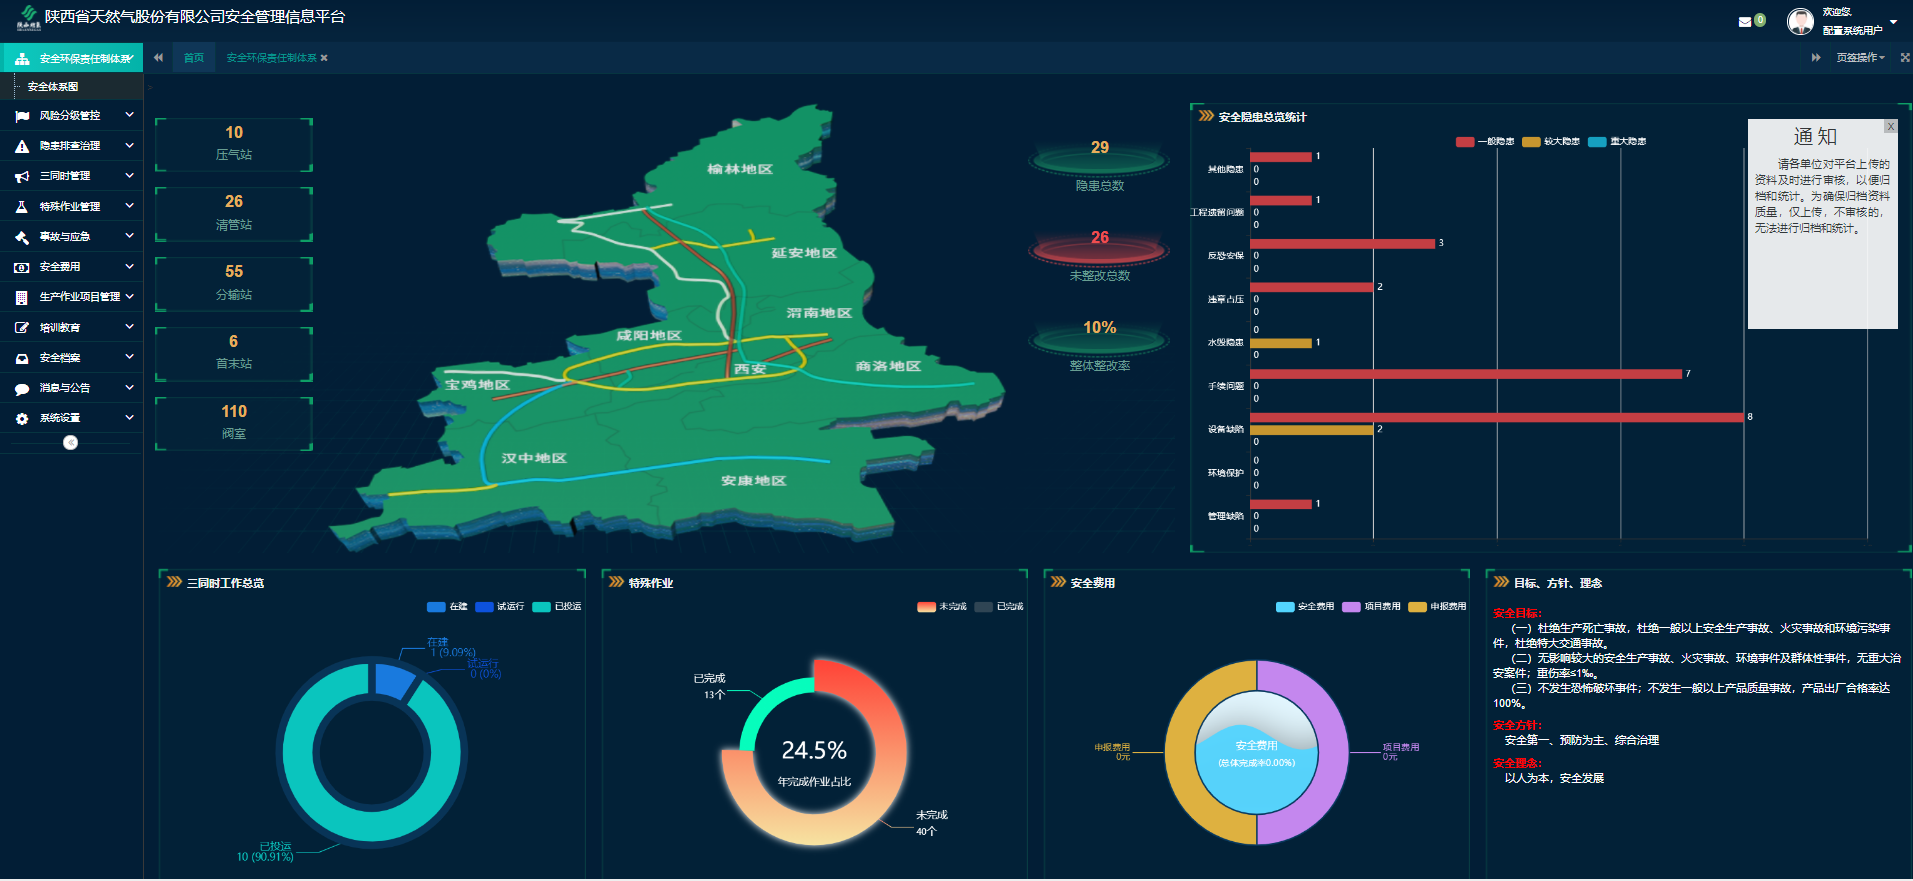Click the chevron icon beside 安全隐患总览统计
Viewport: 1913px width, 881px height.
click(x=1206, y=116)
